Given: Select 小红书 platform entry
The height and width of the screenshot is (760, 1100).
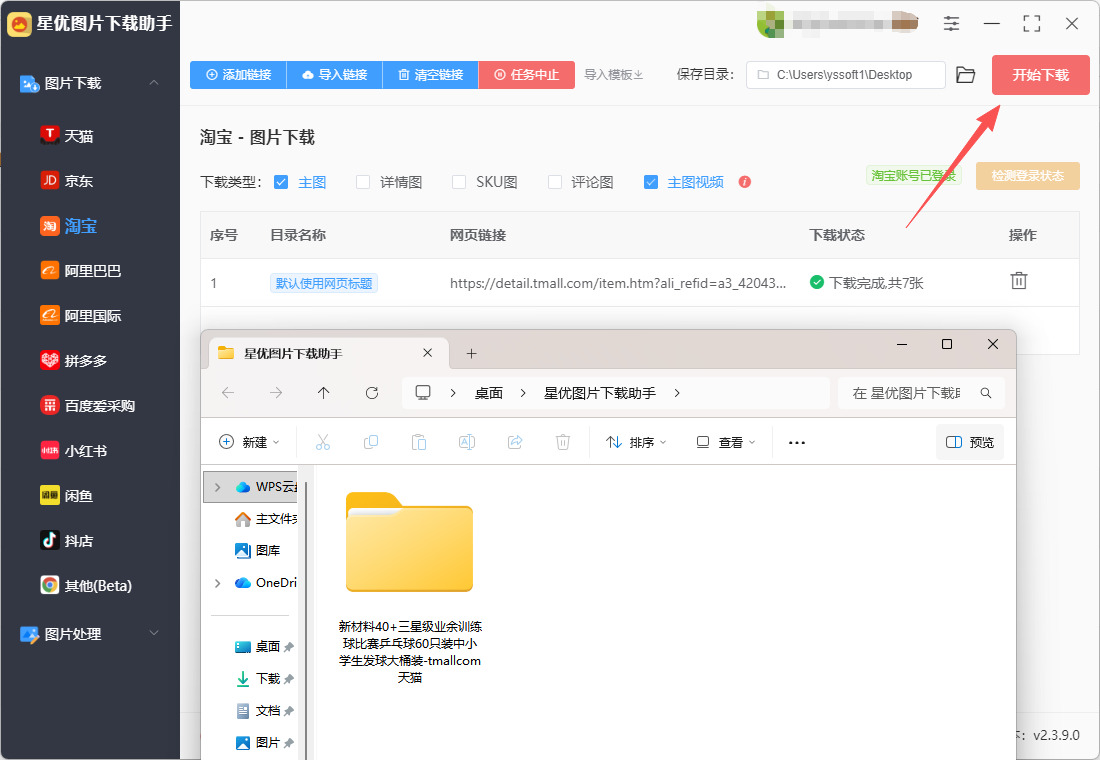Looking at the screenshot, I should pyautogui.click(x=74, y=451).
